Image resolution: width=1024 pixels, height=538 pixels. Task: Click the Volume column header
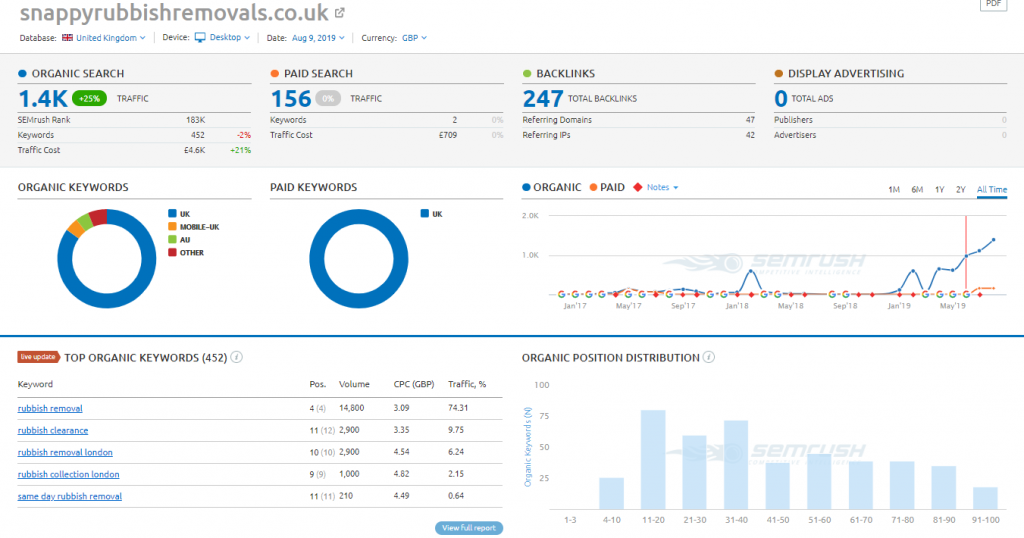[x=354, y=384]
